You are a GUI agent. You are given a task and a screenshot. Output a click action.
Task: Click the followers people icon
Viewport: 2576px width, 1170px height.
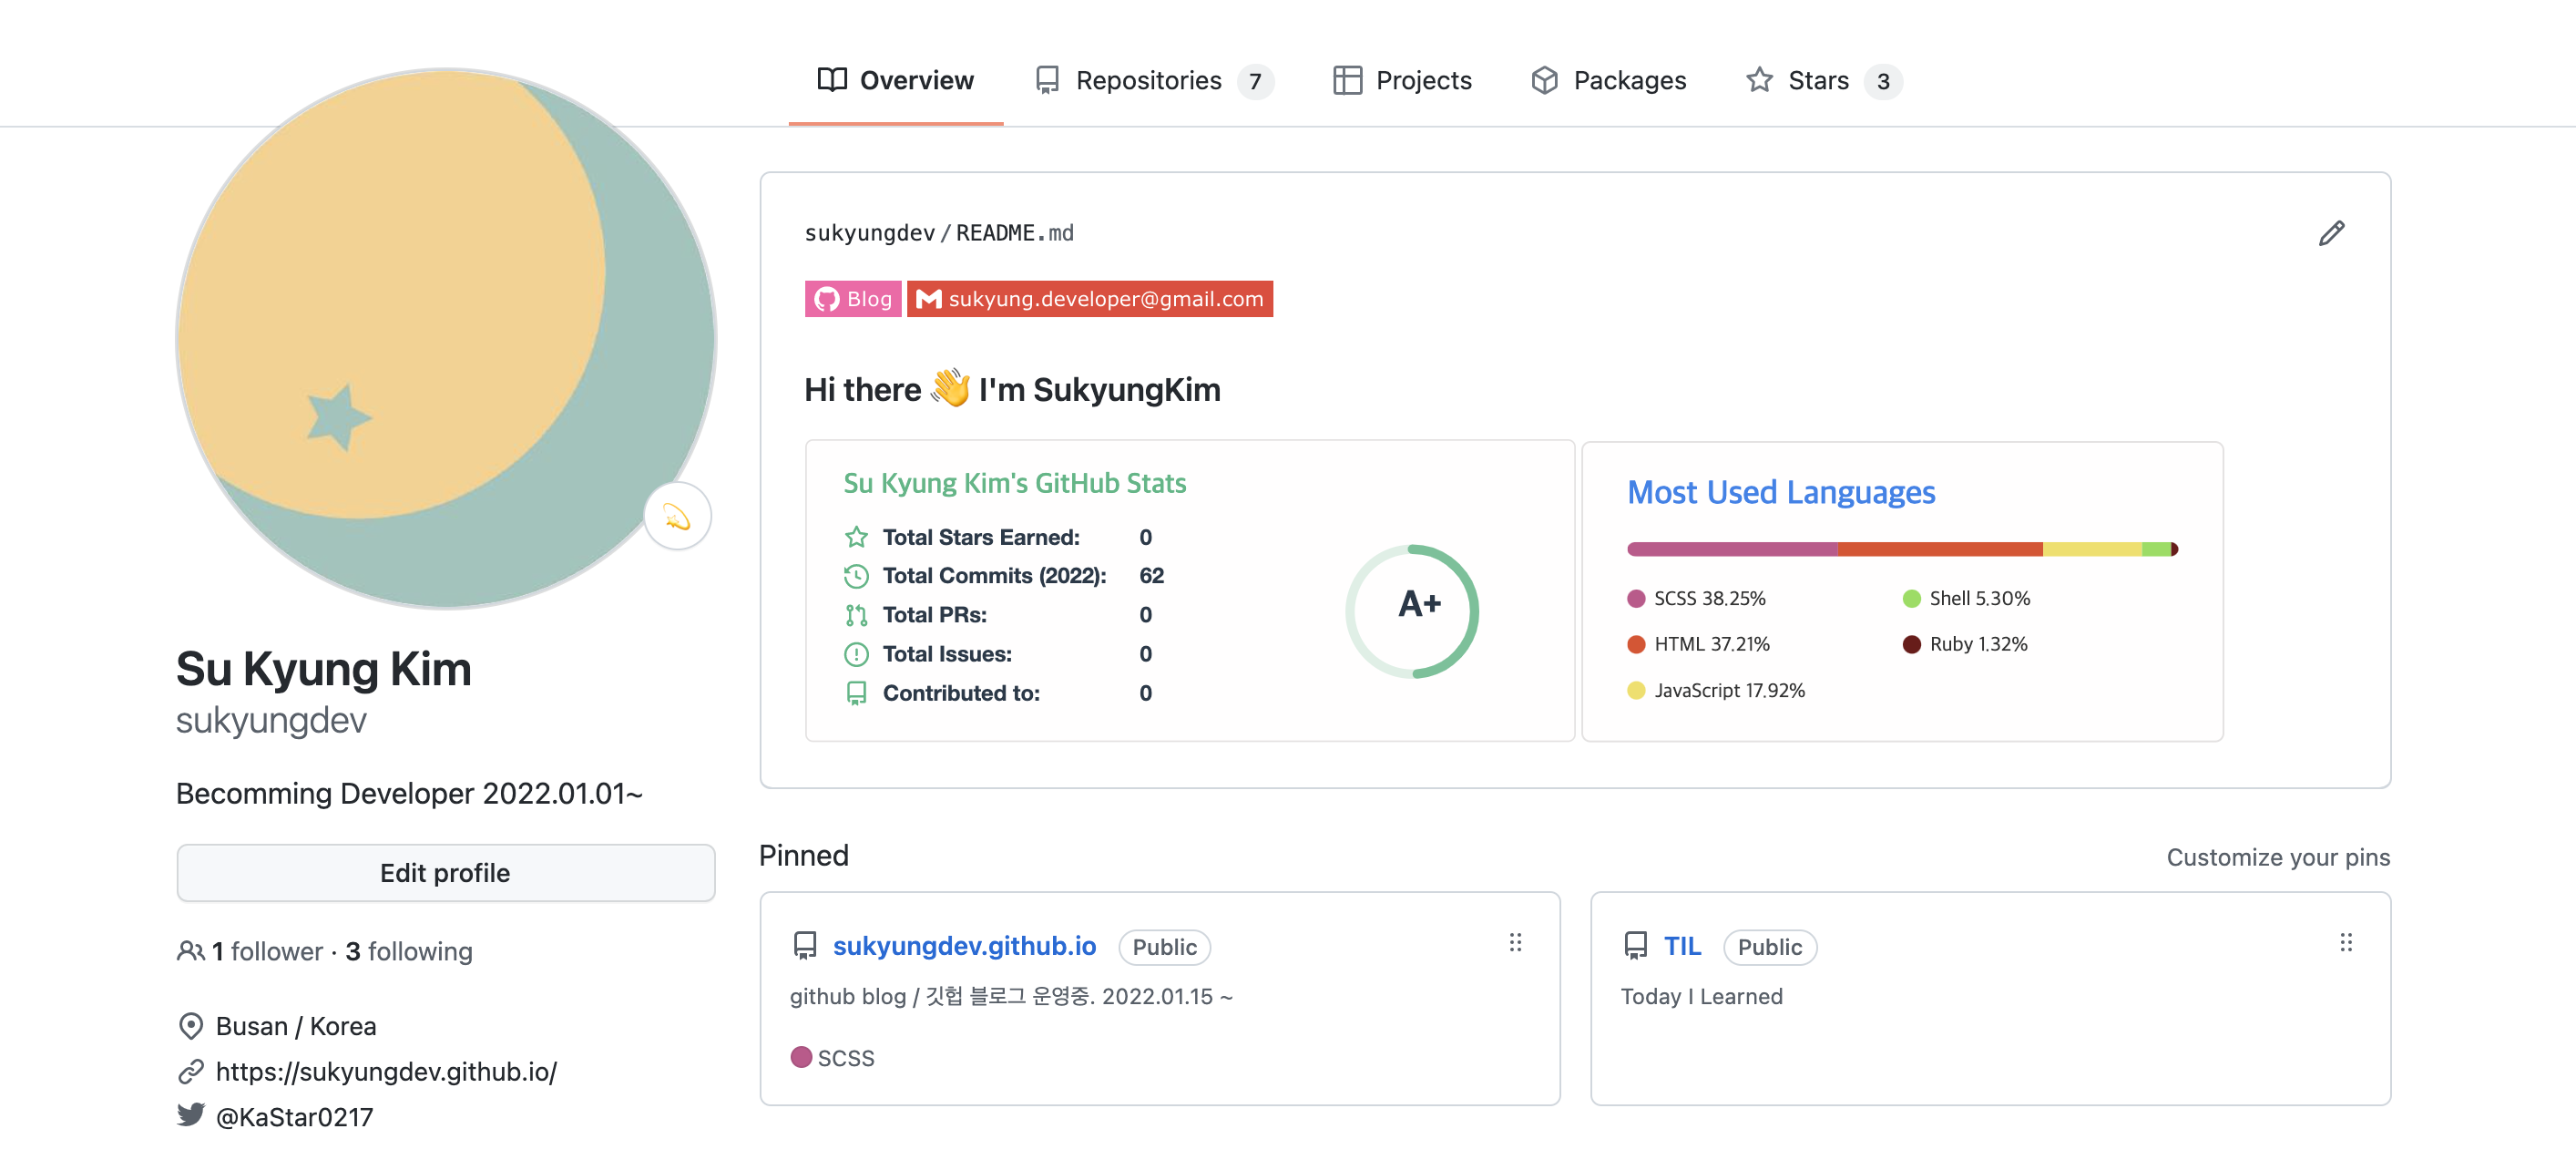(x=190, y=951)
